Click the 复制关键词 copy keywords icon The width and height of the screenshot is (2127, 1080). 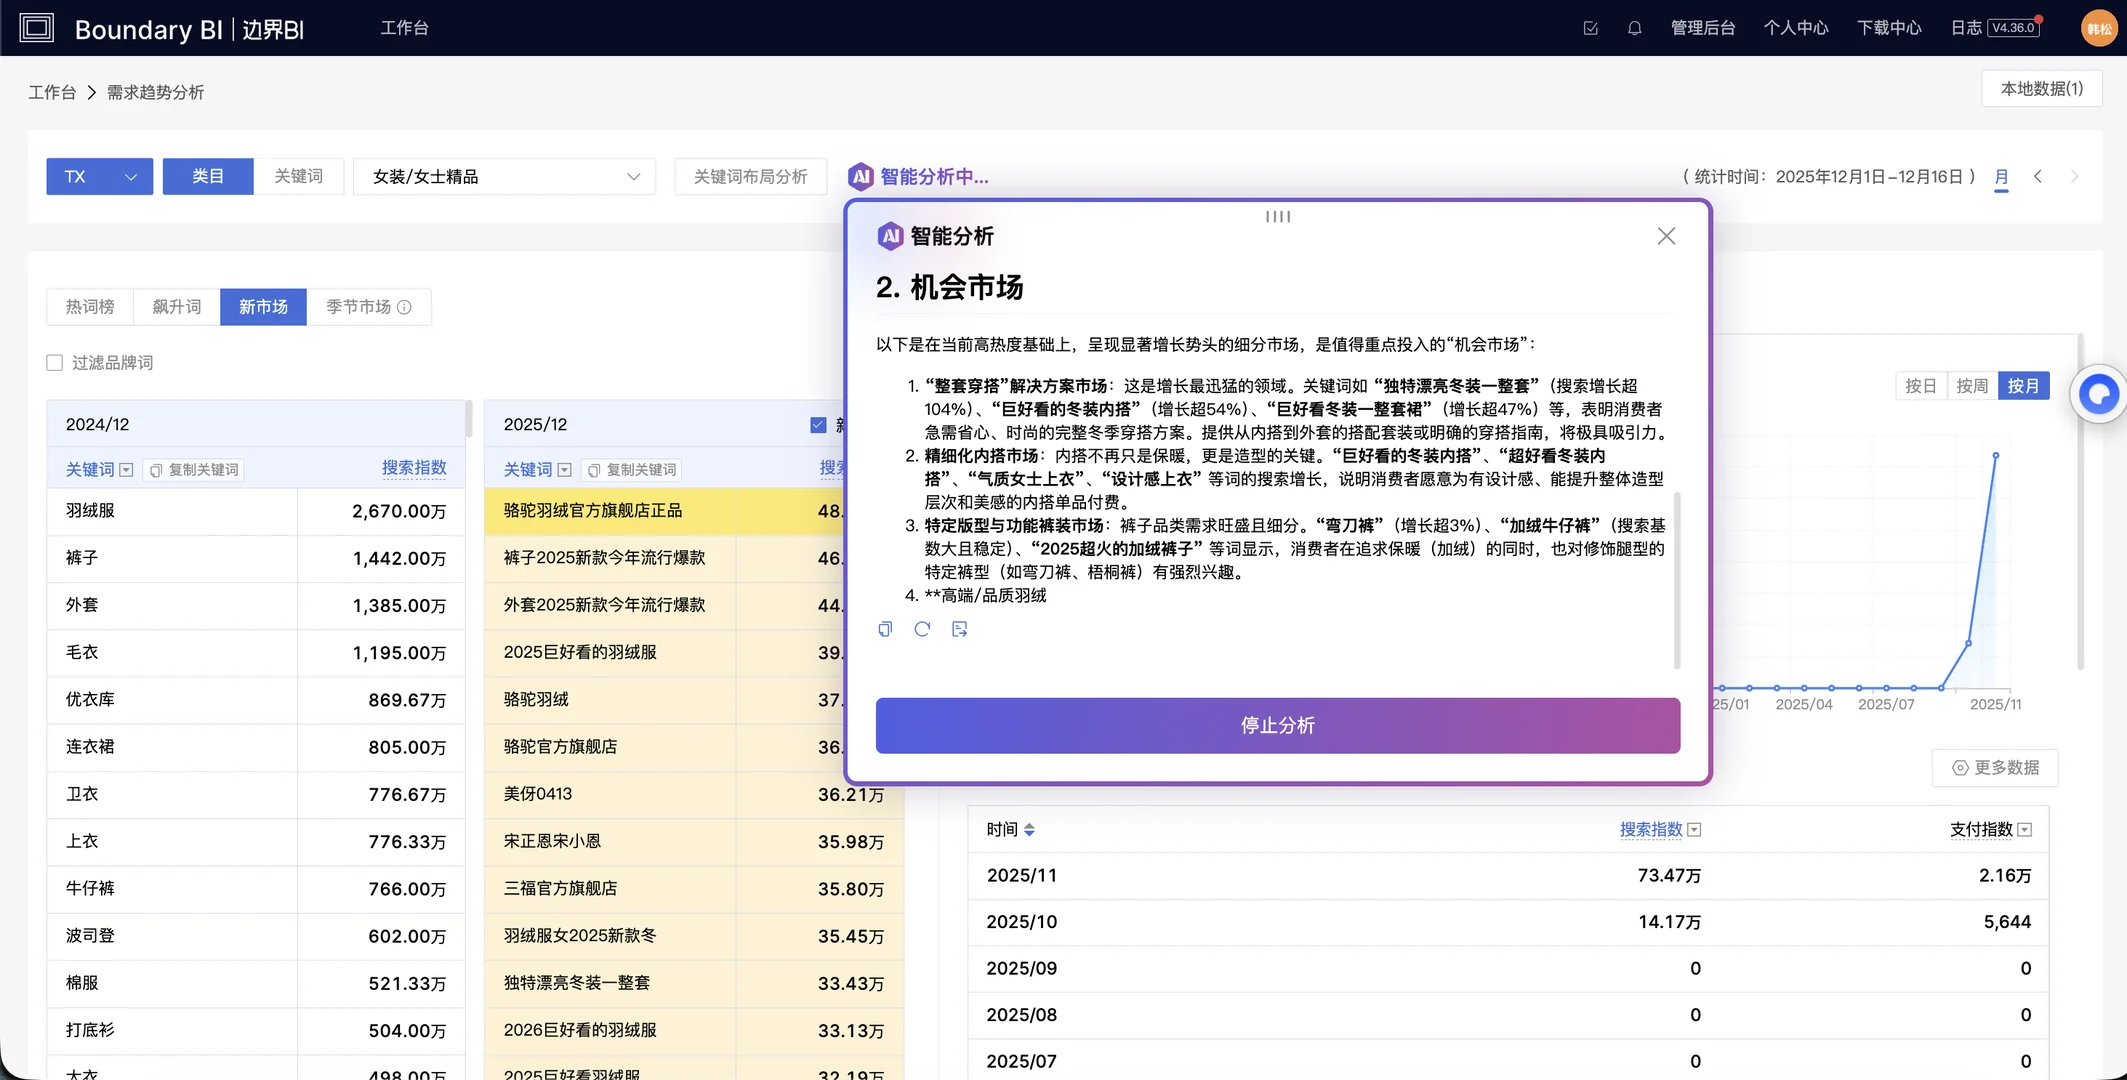coord(157,469)
